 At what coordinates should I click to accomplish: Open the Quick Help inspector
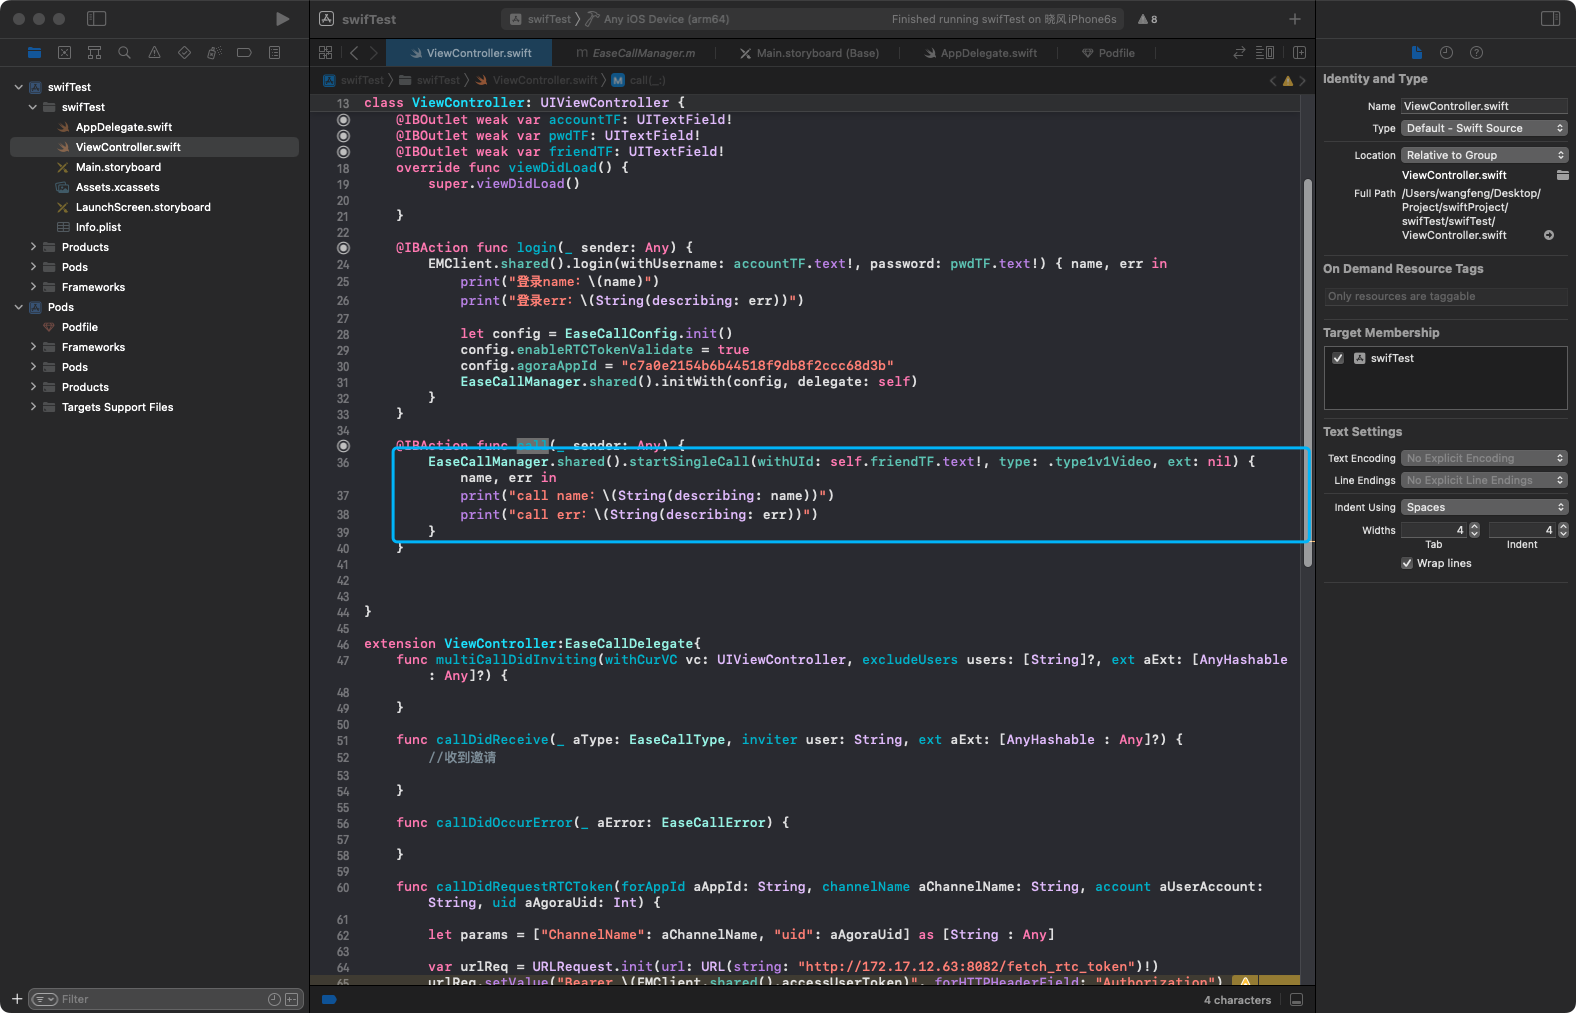(x=1476, y=53)
